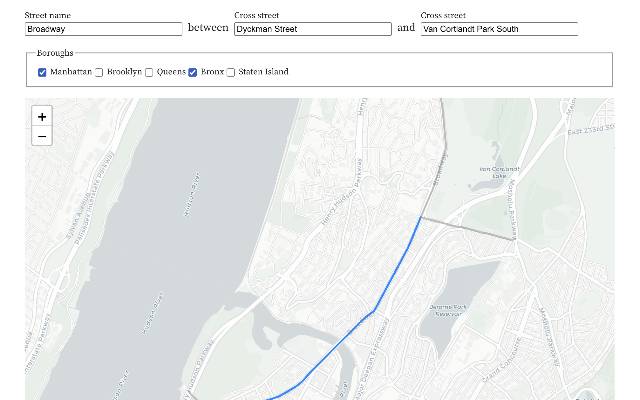Viewport: 640px width, 400px height.
Task: Click the Dyckman Street cross street field
Action: 312,29
